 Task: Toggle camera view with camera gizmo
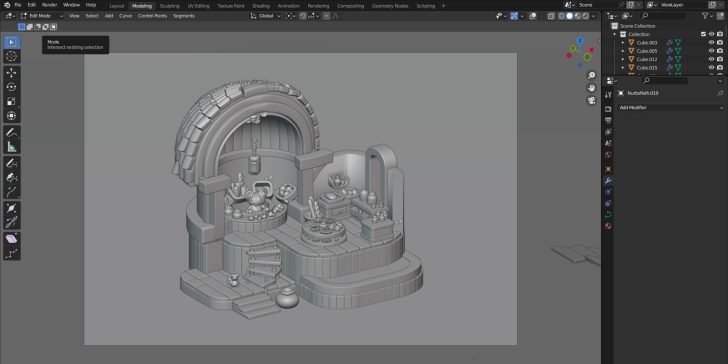coord(592,100)
